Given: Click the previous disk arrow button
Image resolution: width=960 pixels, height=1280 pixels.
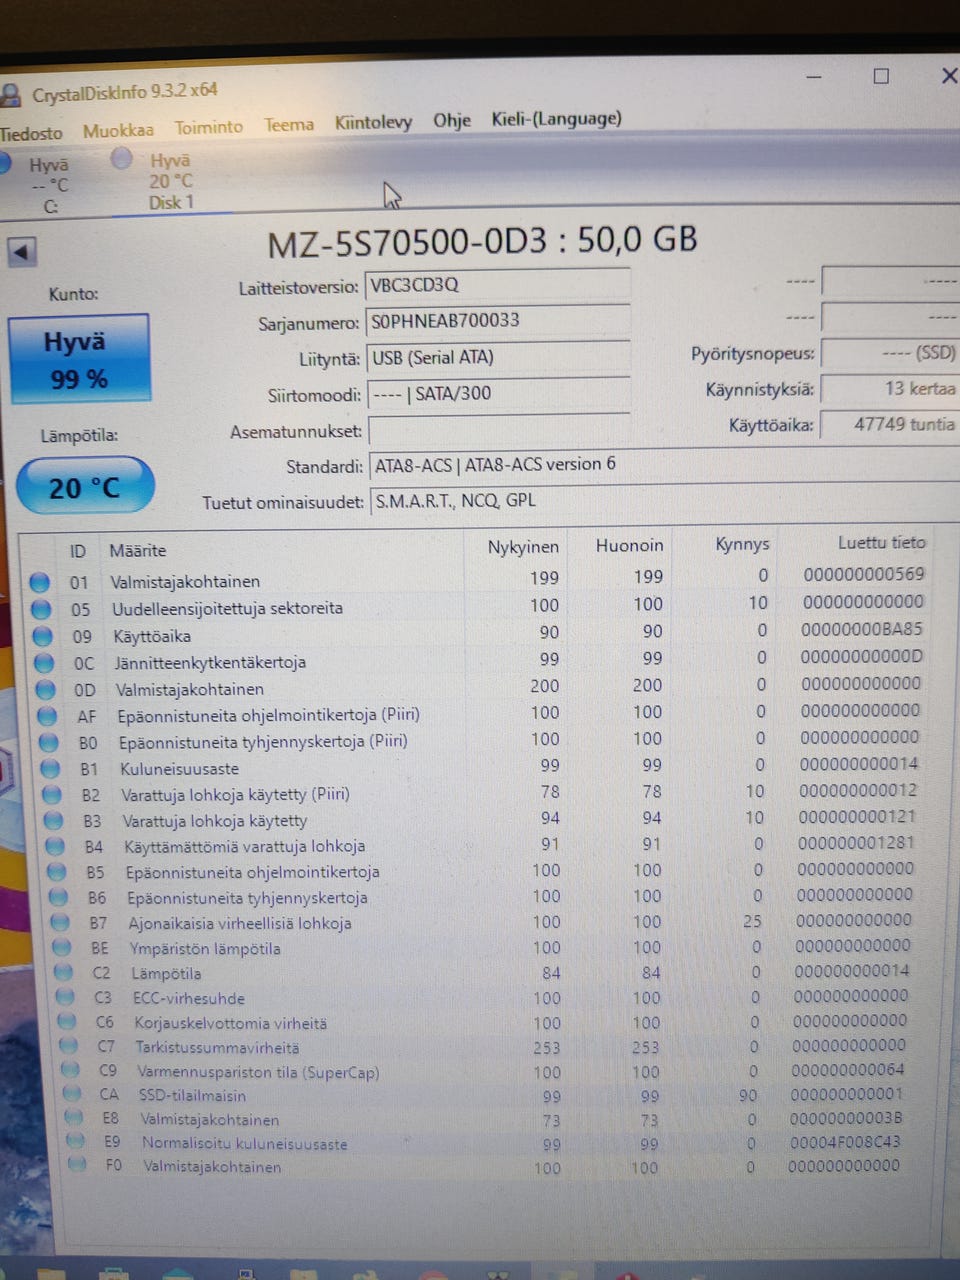Looking at the screenshot, I should click(x=21, y=252).
